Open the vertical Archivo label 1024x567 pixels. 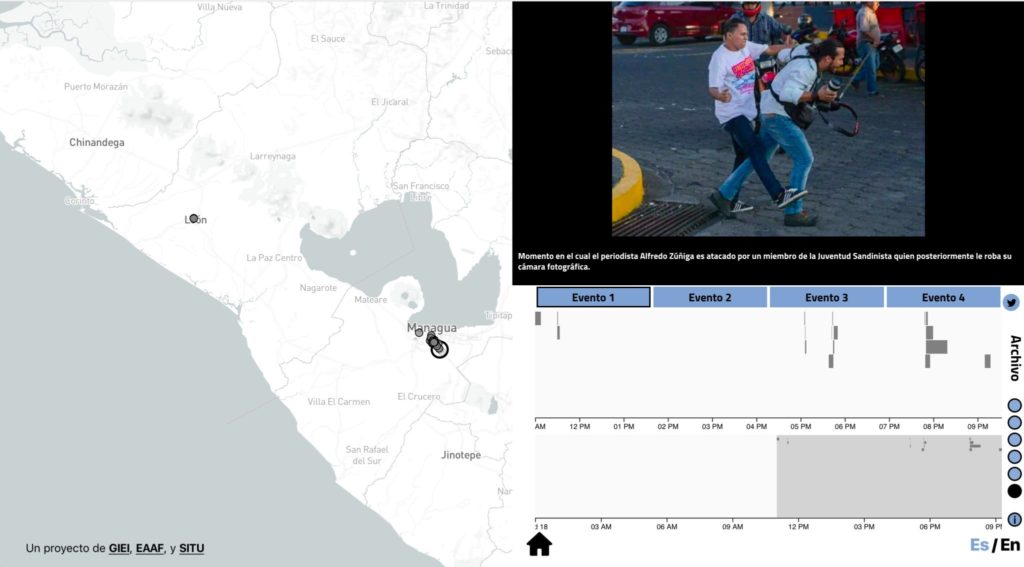1014,358
